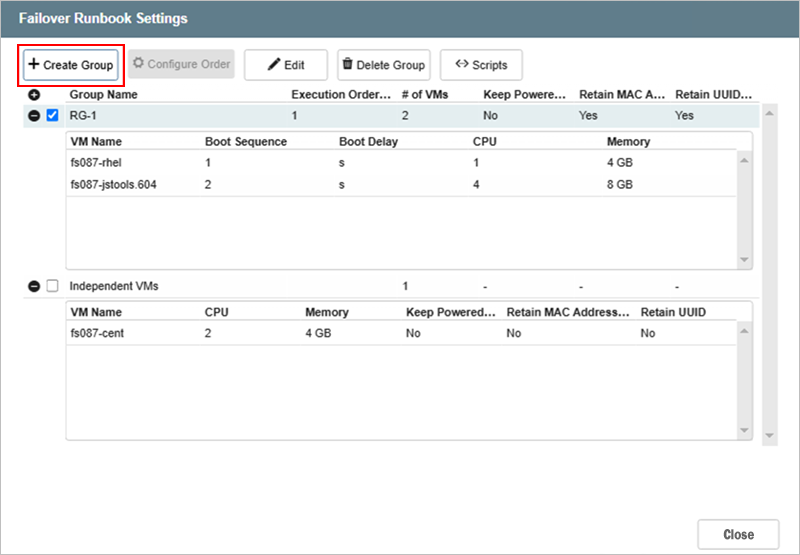800x555 pixels.
Task: Click the pencil icon on Edit button
Action: coord(274,65)
